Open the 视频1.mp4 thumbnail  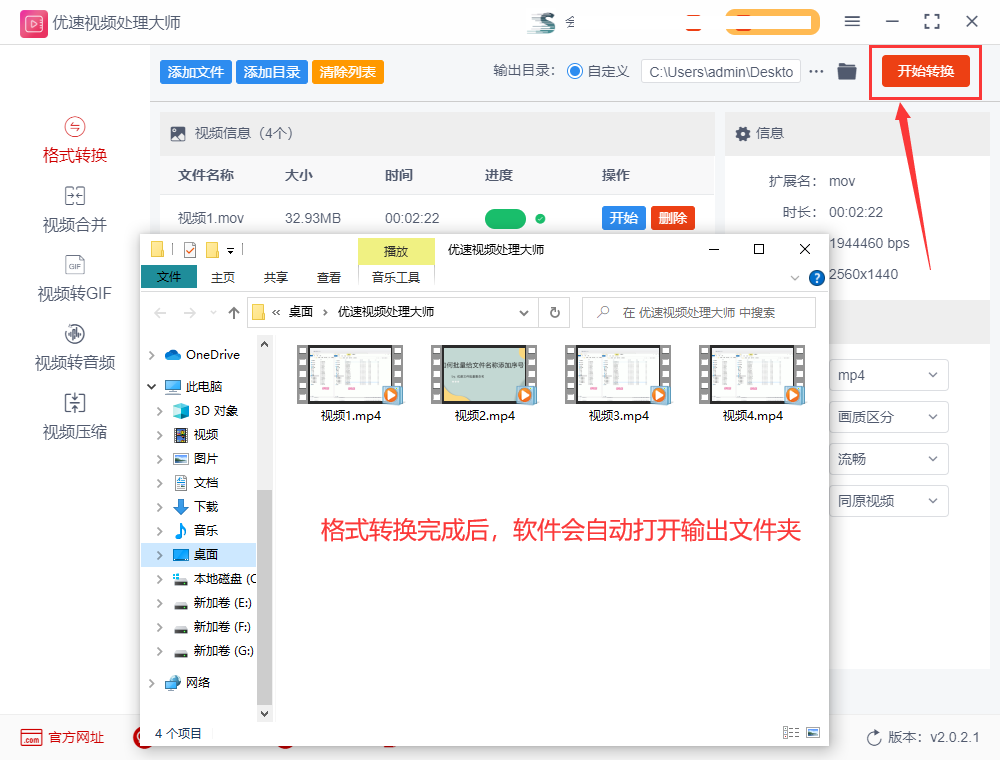pos(350,375)
